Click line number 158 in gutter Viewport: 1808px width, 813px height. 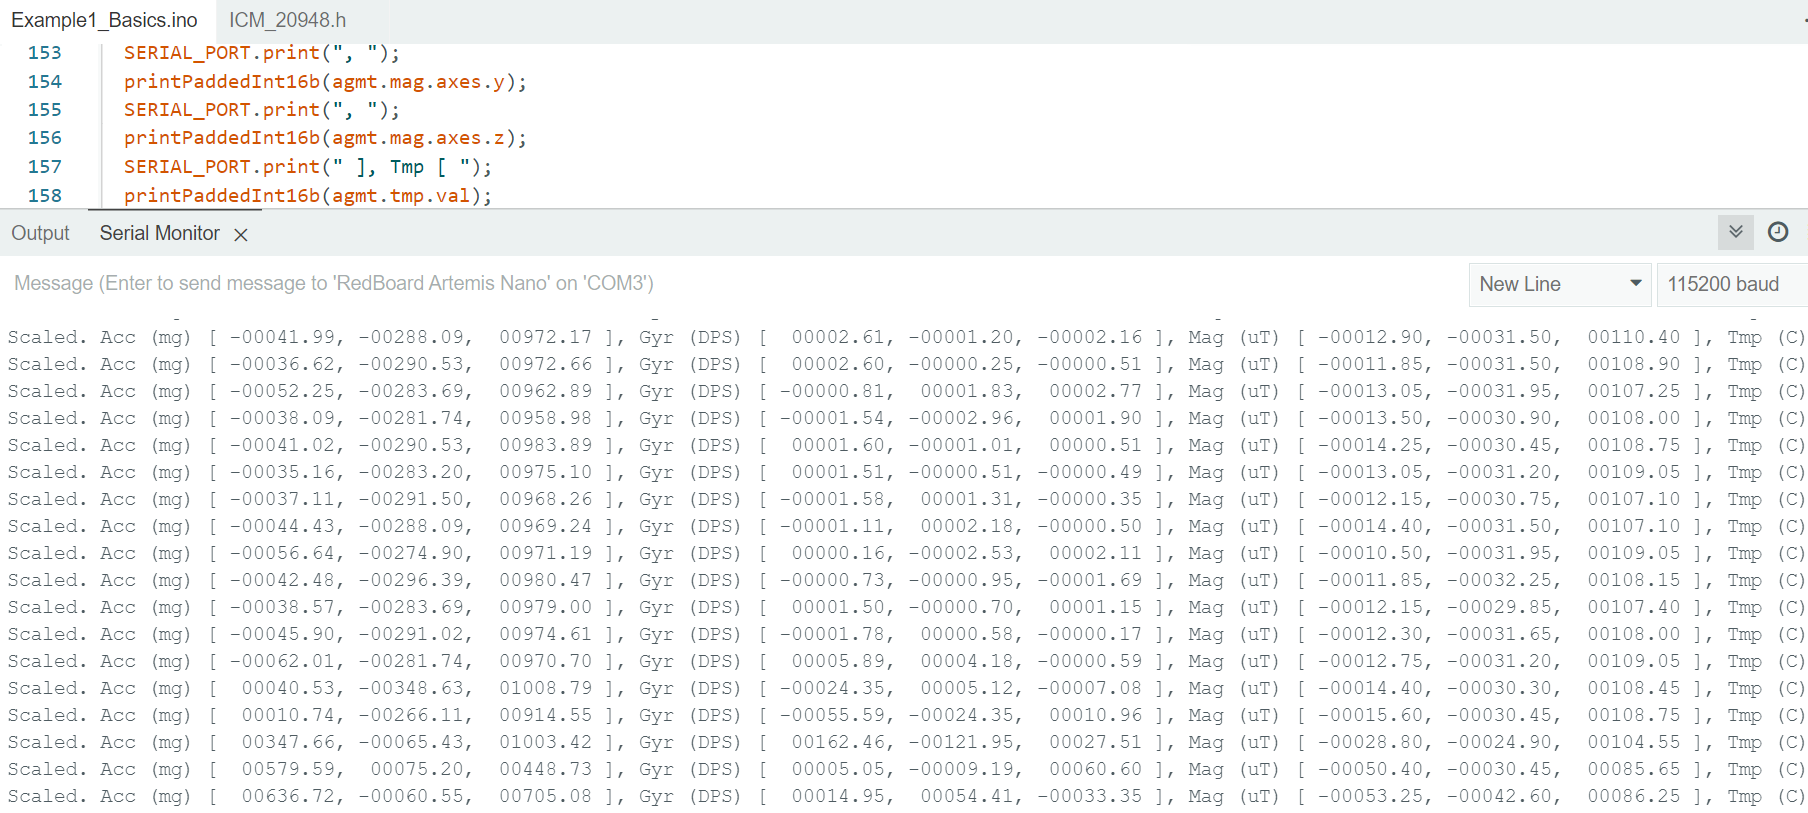[x=45, y=196]
